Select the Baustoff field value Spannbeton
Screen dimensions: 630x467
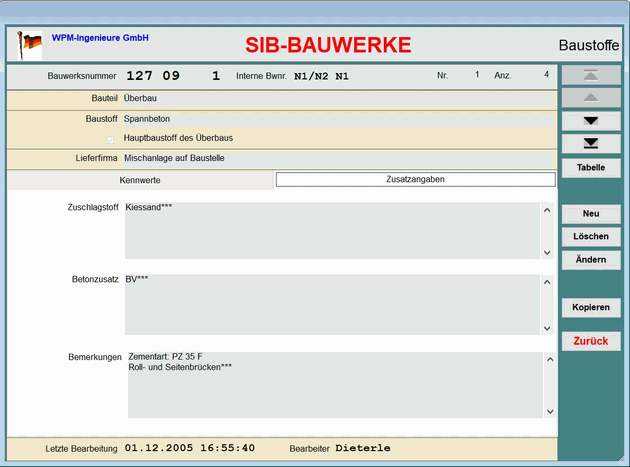pyautogui.click(x=147, y=119)
